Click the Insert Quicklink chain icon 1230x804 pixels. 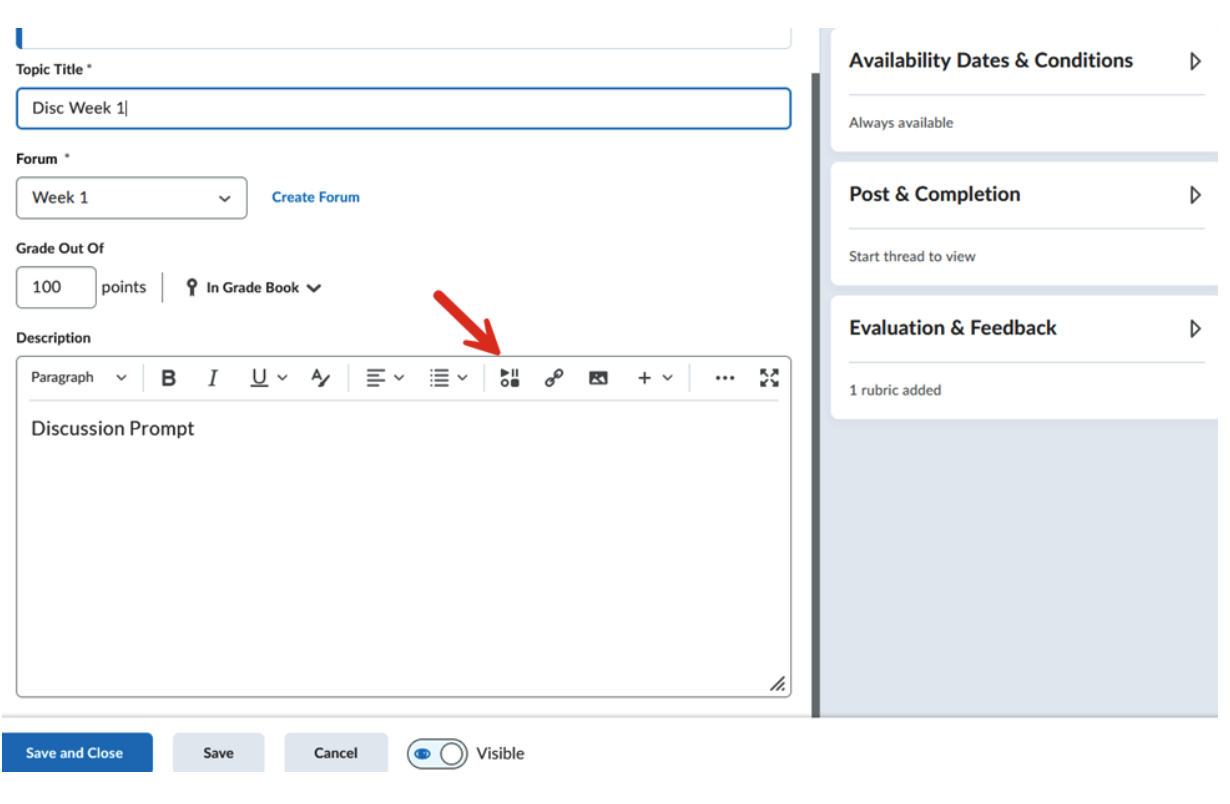click(553, 378)
